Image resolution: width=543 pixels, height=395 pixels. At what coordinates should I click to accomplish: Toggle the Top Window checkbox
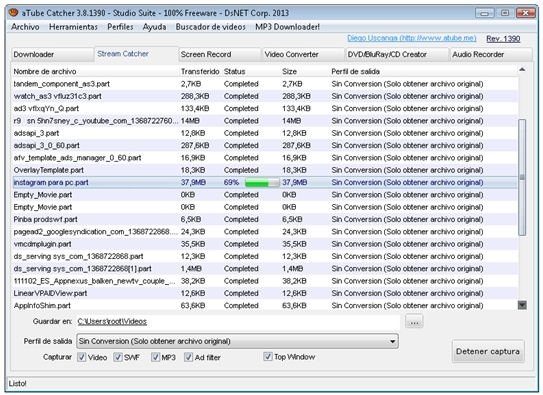point(268,357)
